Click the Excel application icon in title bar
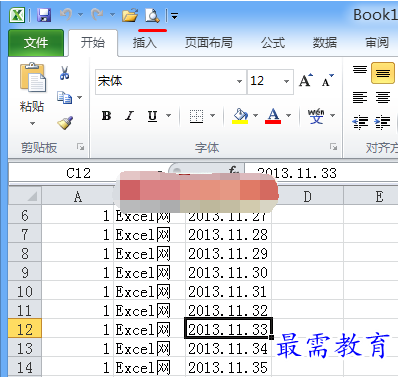 [17, 15]
